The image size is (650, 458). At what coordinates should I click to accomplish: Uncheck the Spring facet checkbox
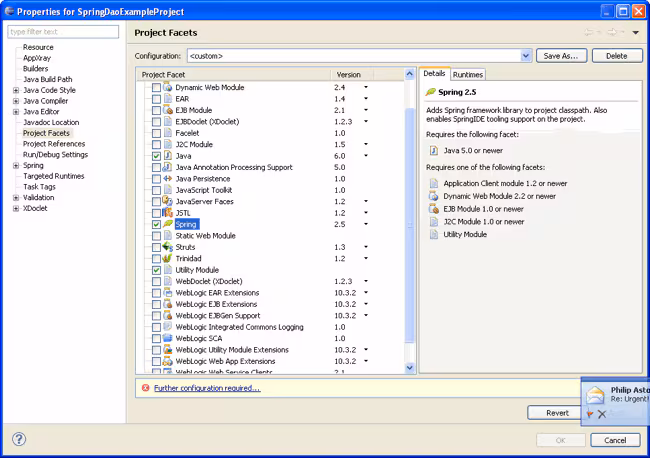click(156, 224)
